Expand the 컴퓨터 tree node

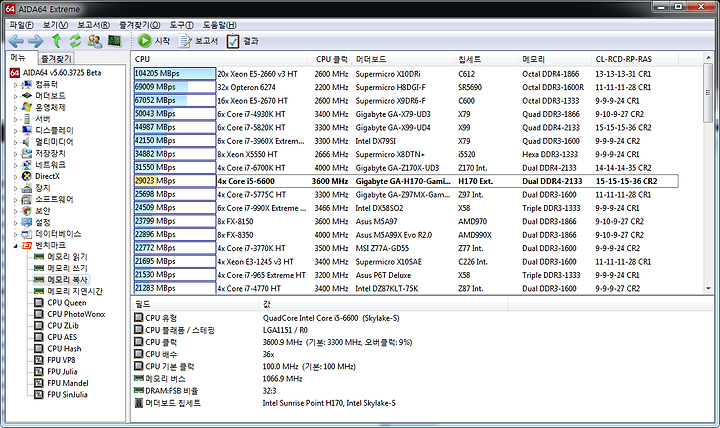point(15,85)
